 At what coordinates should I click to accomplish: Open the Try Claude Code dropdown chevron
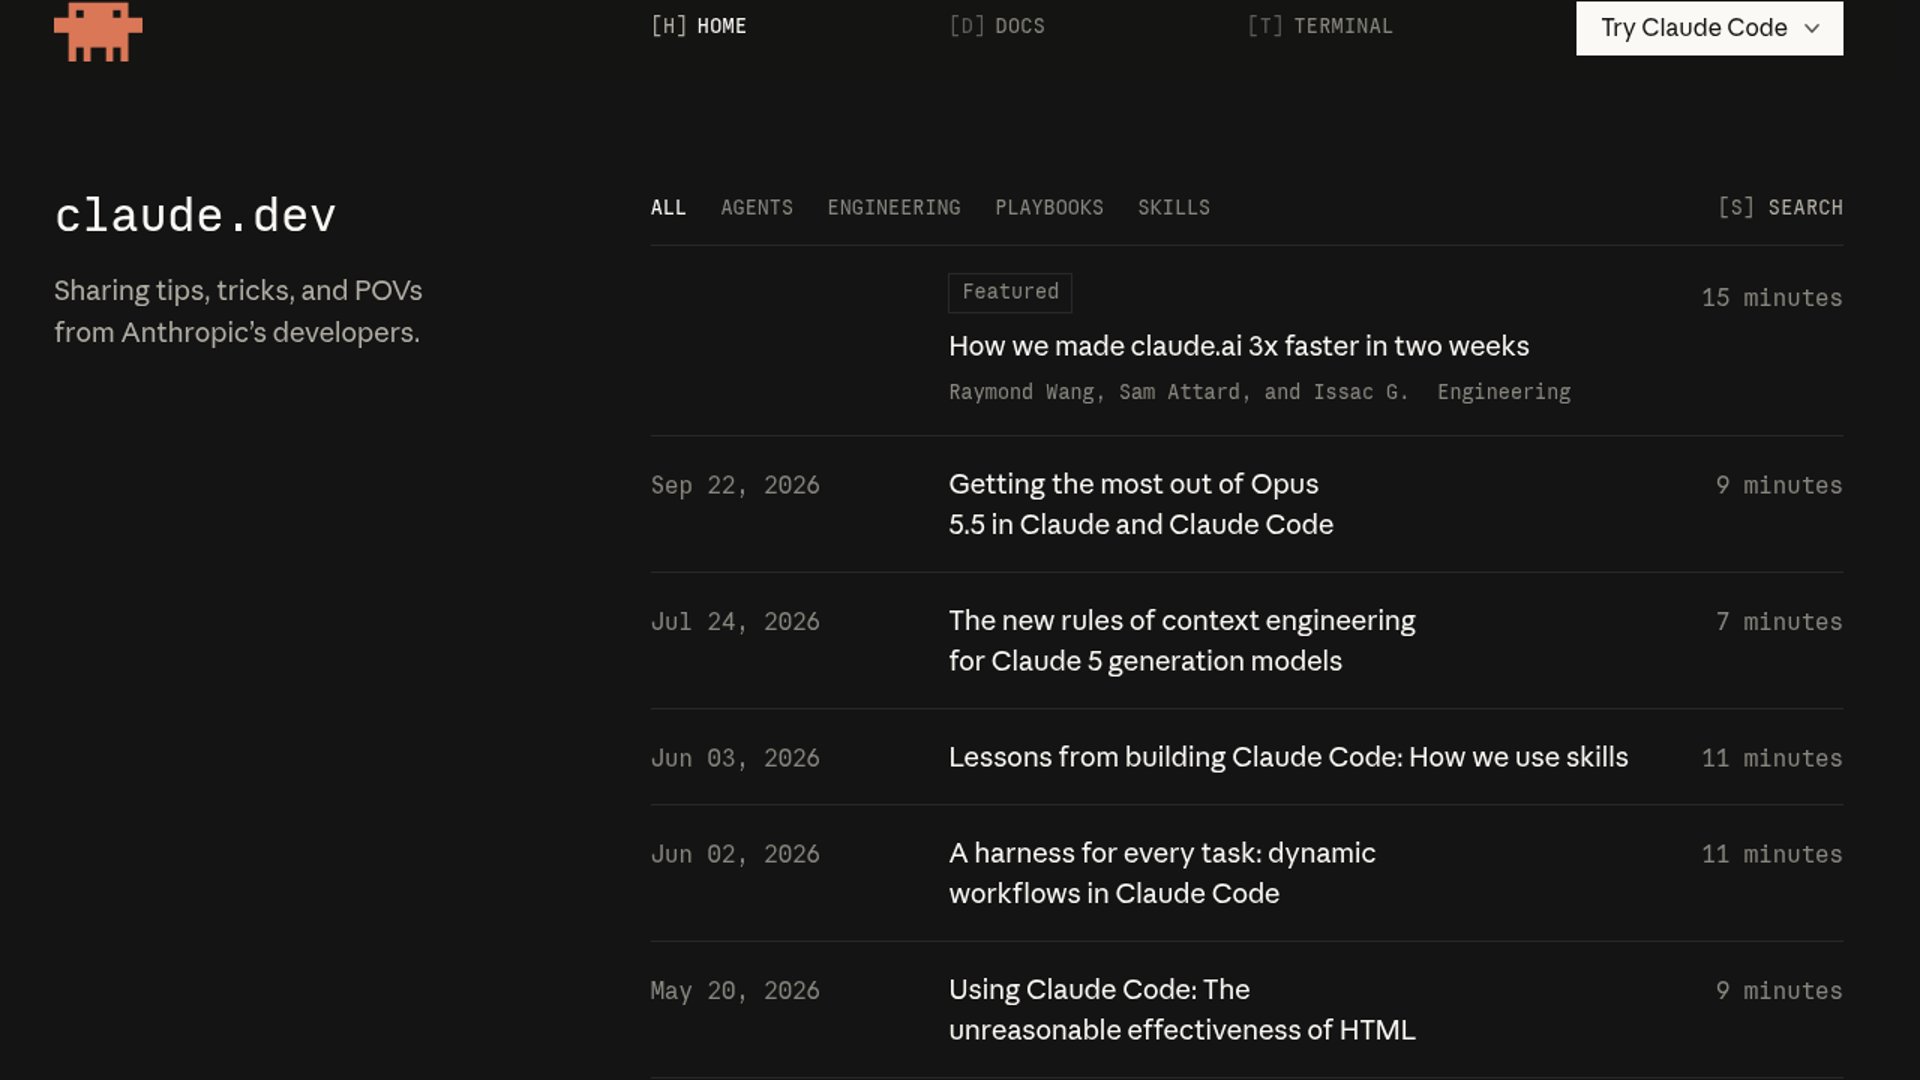[x=1812, y=28]
